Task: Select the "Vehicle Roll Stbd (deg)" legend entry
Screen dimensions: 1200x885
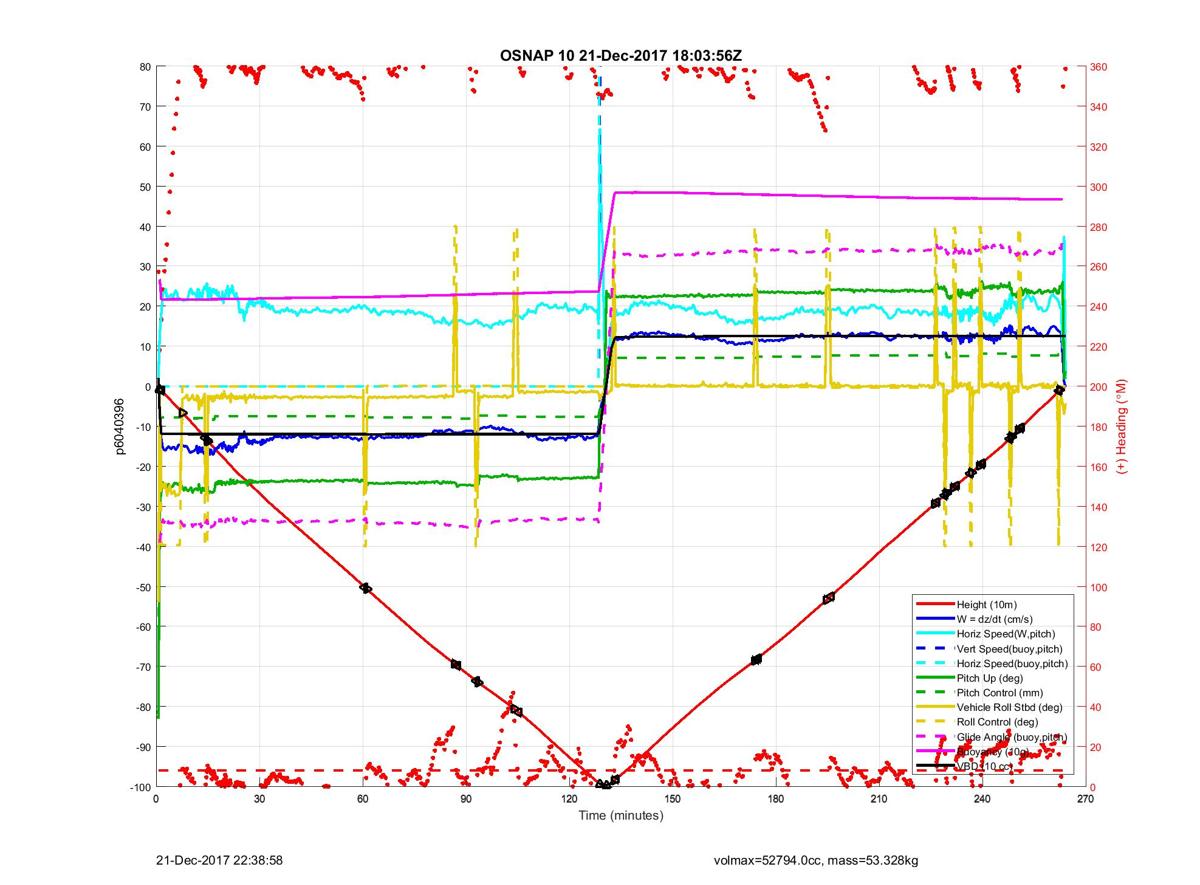Action: (x=988, y=707)
